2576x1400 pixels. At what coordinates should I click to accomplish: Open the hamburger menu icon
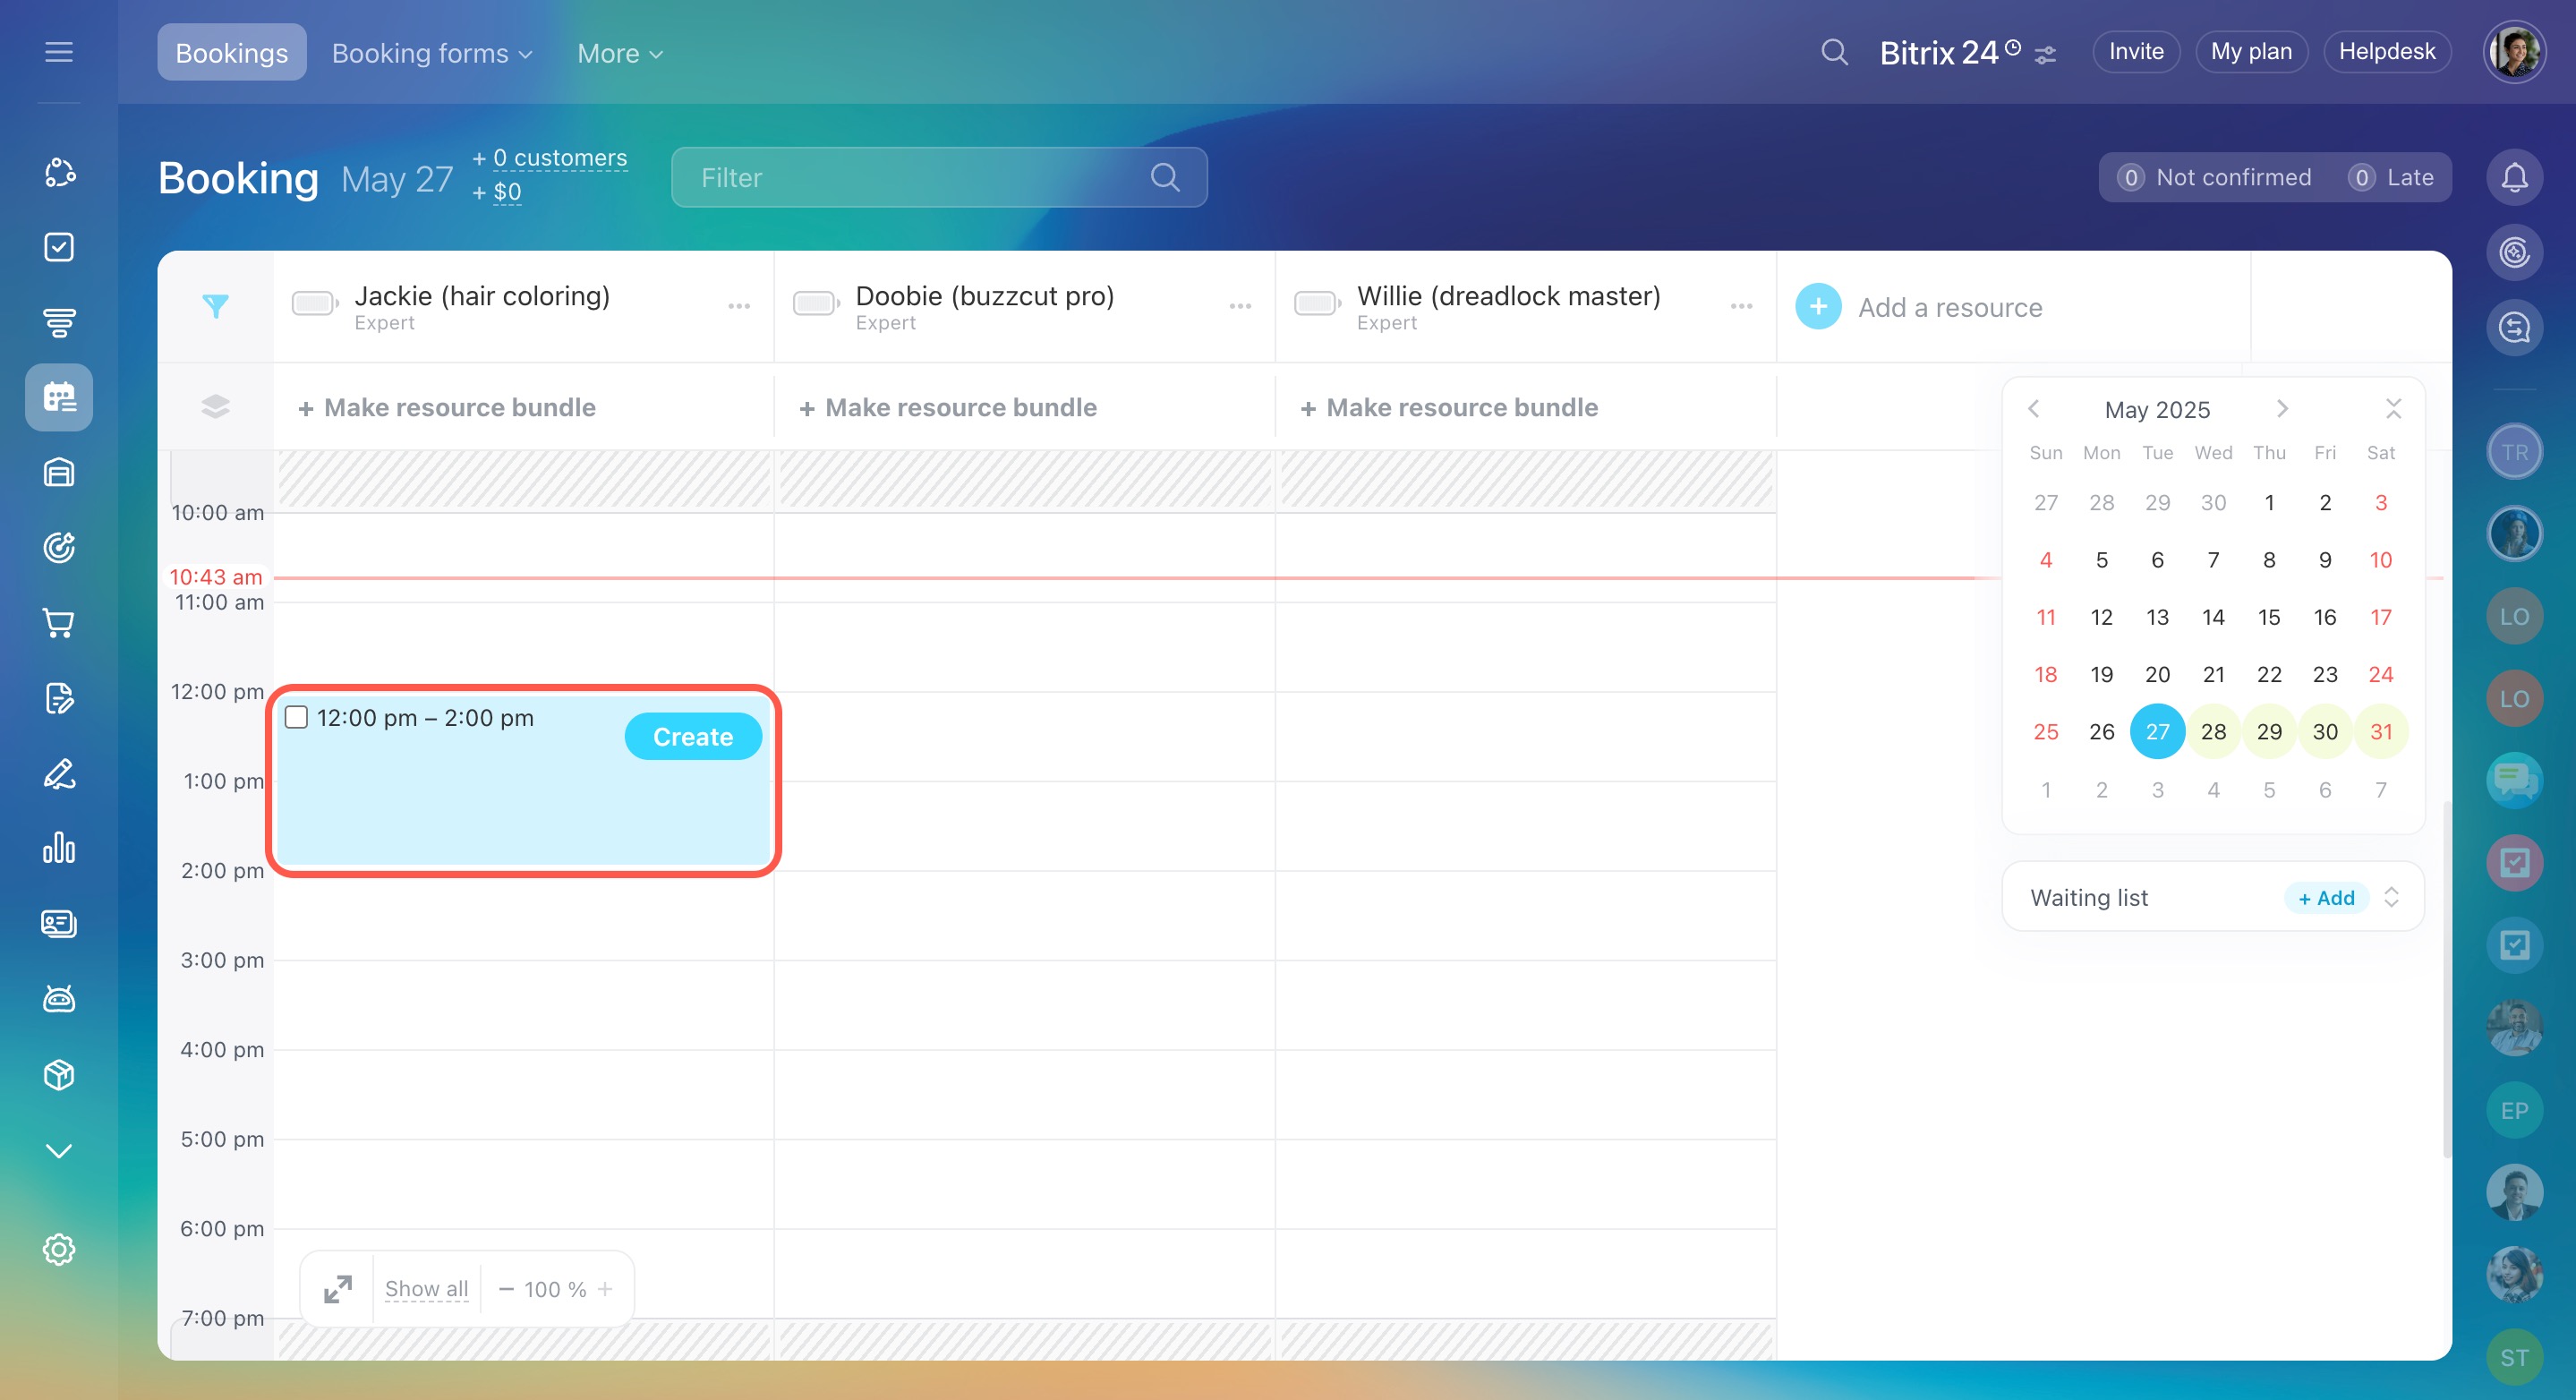(x=59, y=52)
